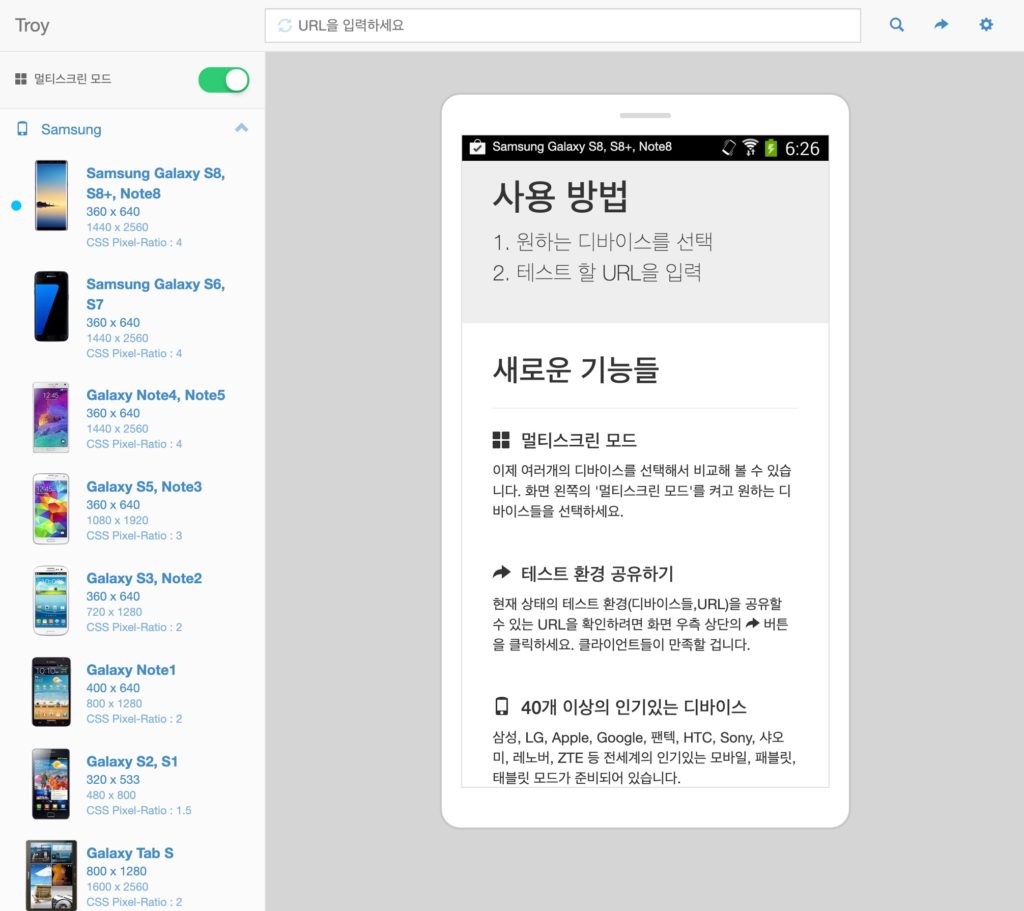Screen dimensions: 1024x911
Task: Click the Galaxy Note1 phone thumbnail
Action: (51, 691)
